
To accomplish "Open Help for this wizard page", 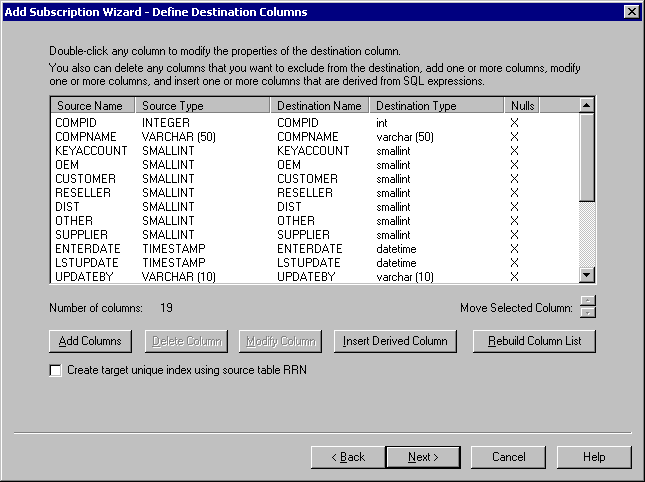I will tap(594, 457).
